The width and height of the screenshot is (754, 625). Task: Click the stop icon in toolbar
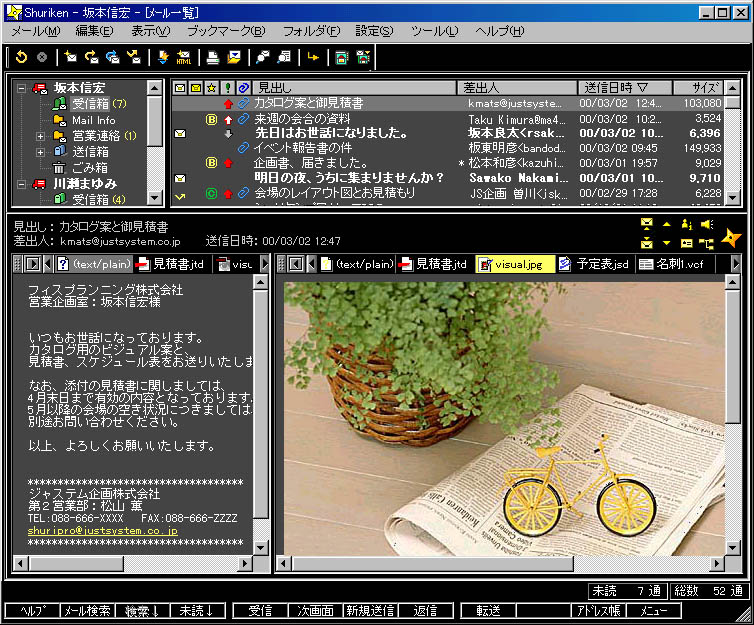click(x=41, y=58)
